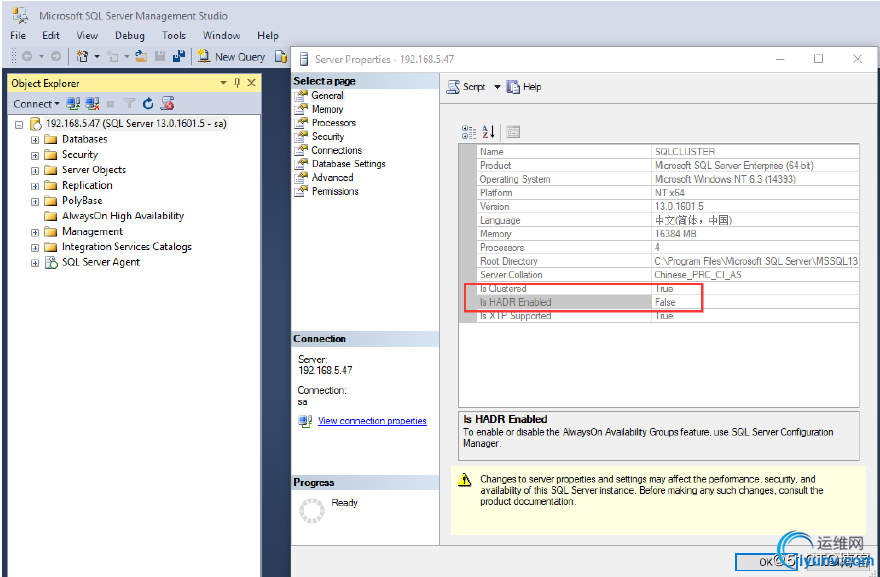Expand the Security node in Object Explorer
This screenshot has width=880, height=577.
(35, 155)
